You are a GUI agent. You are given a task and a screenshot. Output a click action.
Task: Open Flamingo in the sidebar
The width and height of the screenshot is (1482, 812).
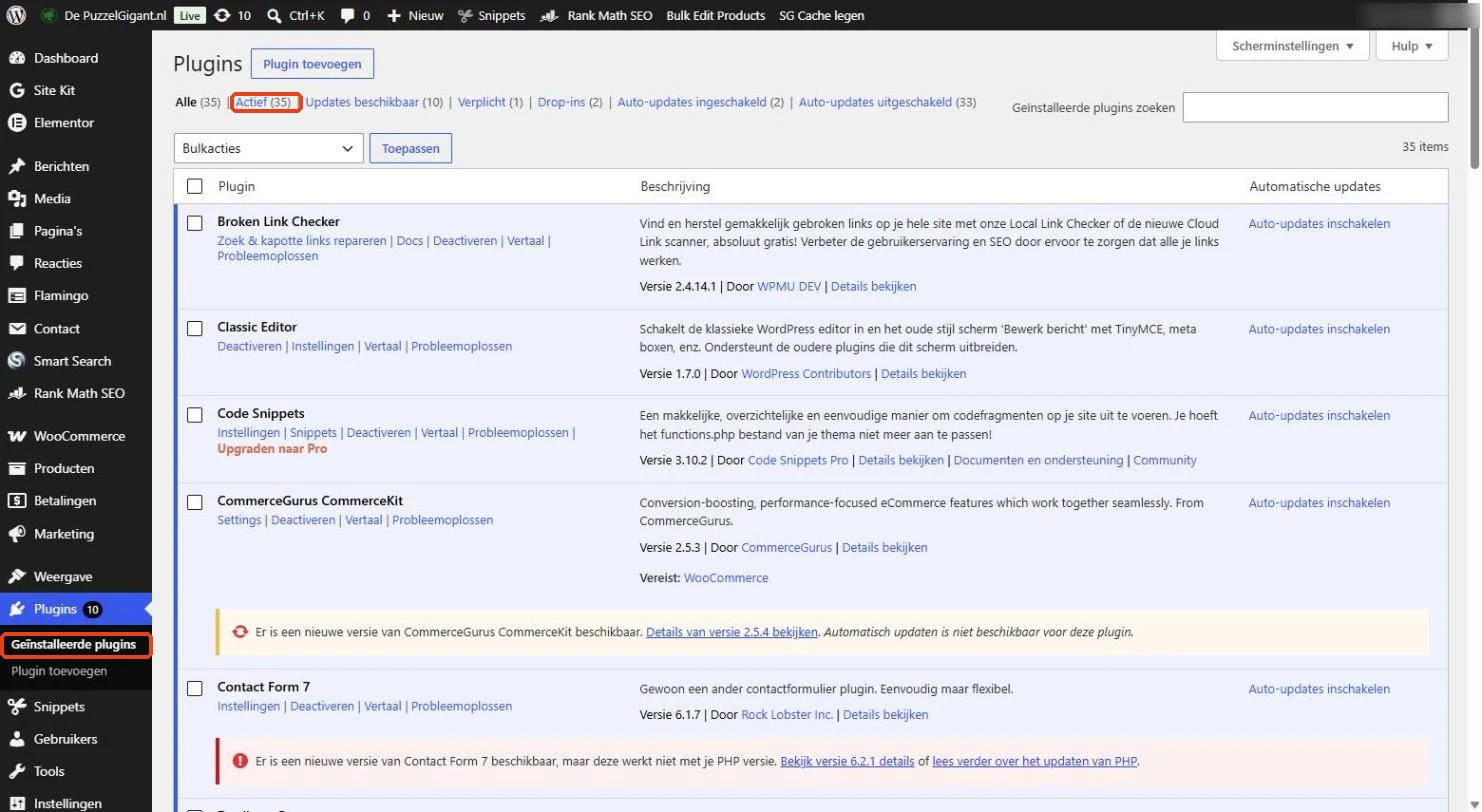click(x=61, y=296)
